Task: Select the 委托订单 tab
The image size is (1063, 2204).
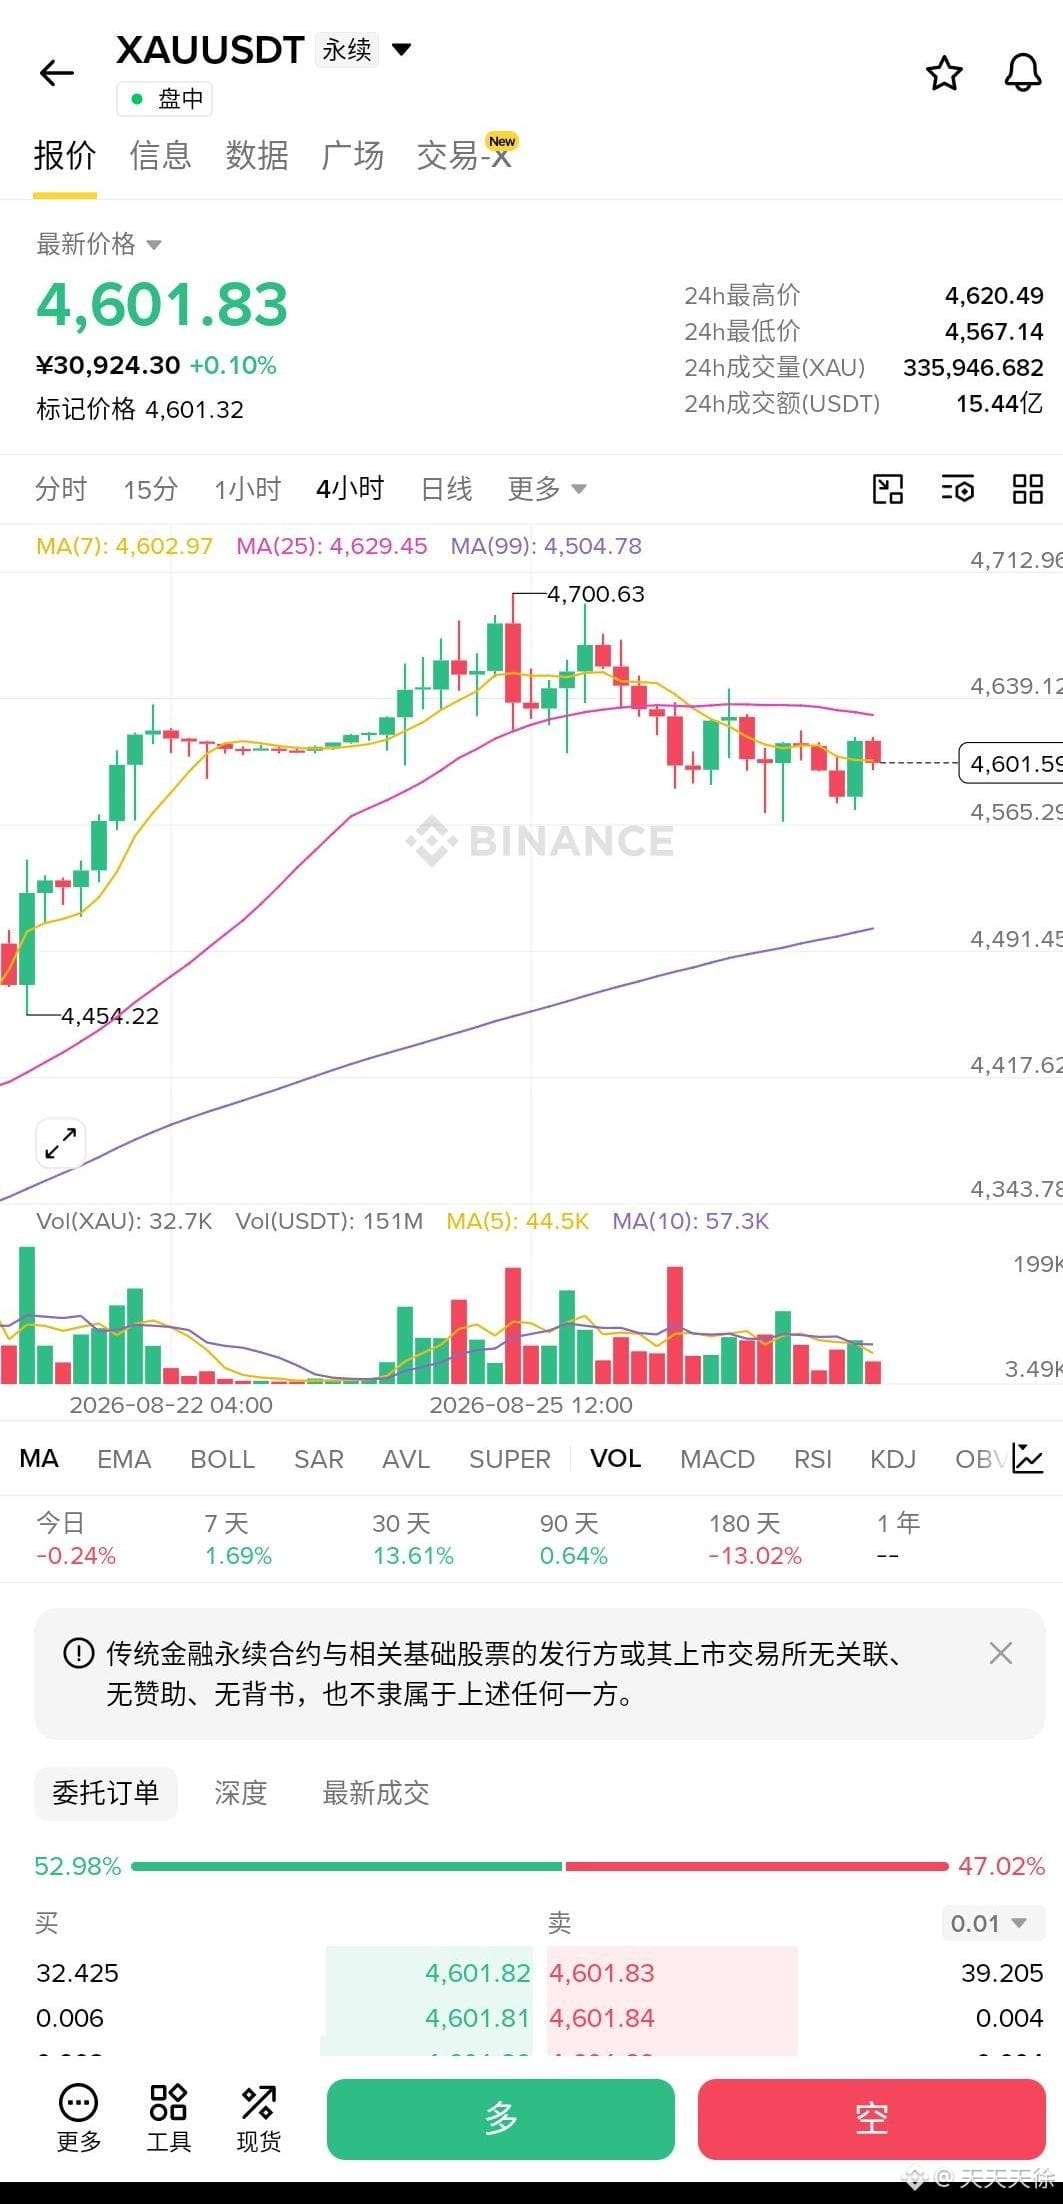Action: 105,1793
